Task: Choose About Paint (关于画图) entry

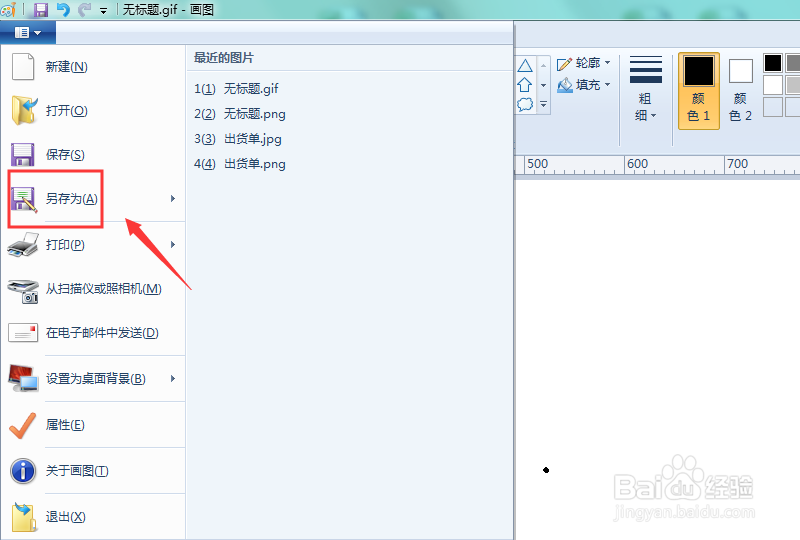Action: 94,471
